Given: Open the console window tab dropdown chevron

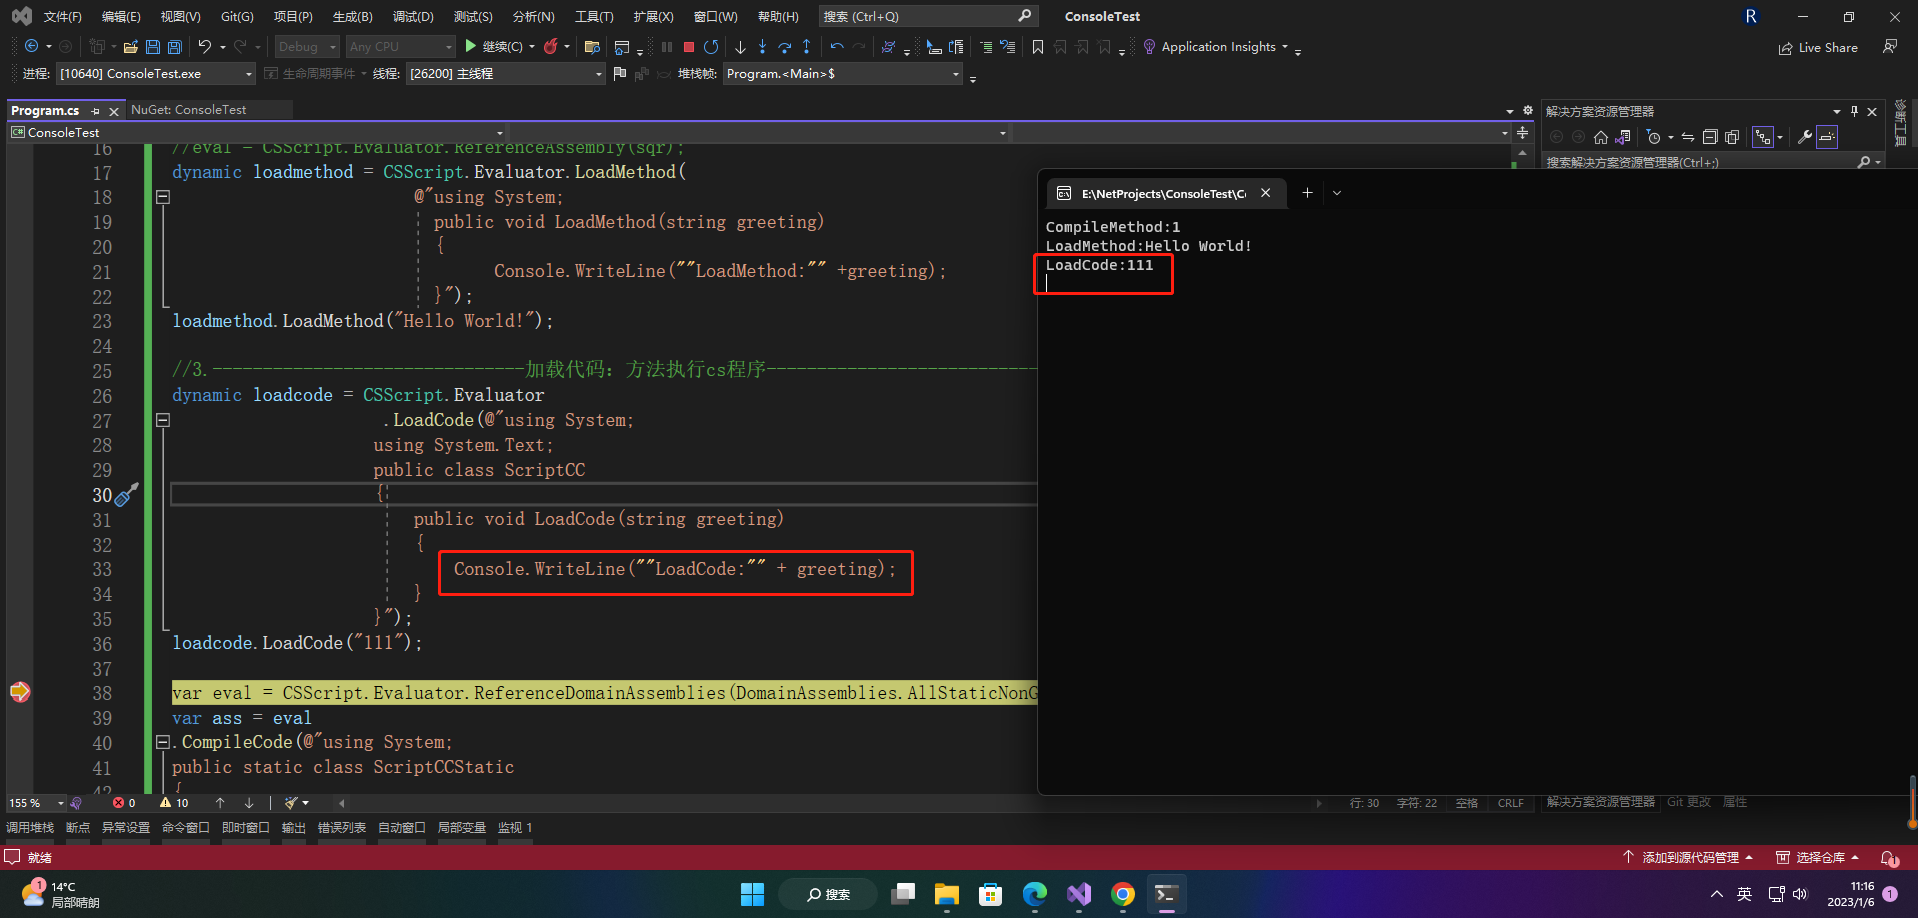Looking at the screenshot, I should (1337, 193).
